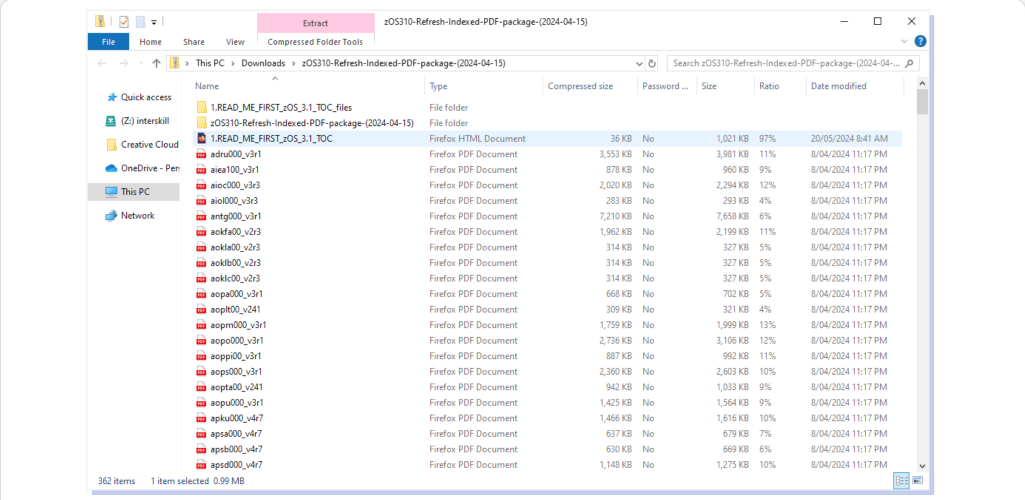Screen dimensions: 1025x500
Task: Select the file aiol000_v3r3
Action: point(234,201)
